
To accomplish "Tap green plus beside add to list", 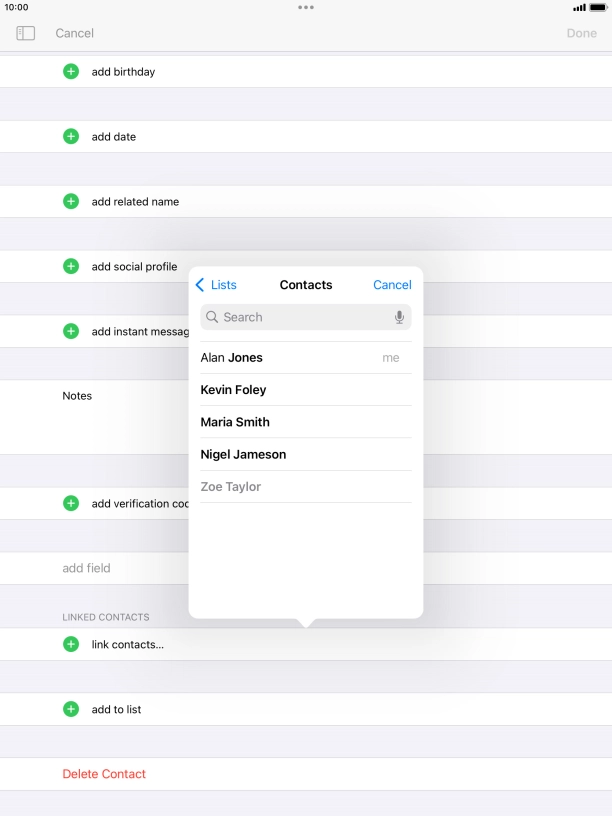I will click(71, 709).
